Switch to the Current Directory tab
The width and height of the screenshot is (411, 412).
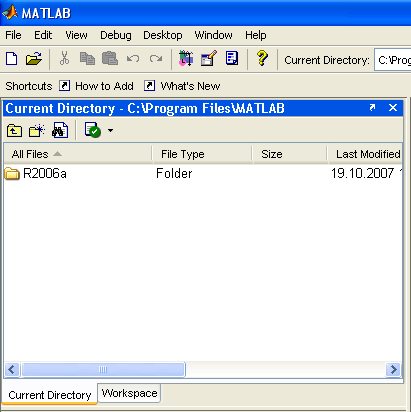pos(50,395)
